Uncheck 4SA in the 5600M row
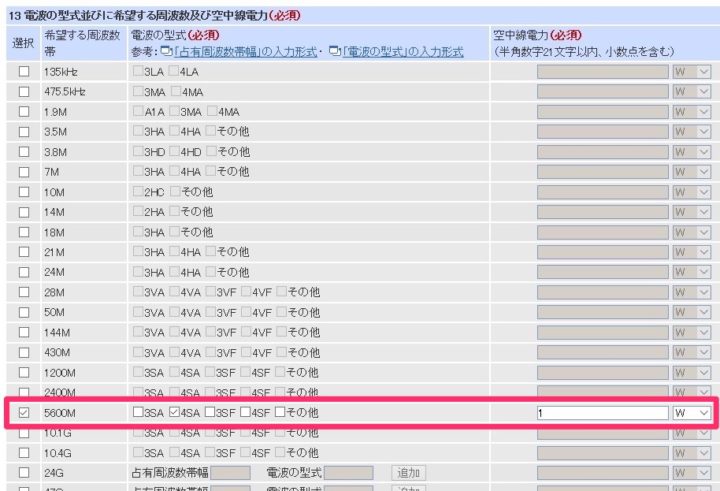This screenshot has height=491, width=720. click(x=175, y=412)
